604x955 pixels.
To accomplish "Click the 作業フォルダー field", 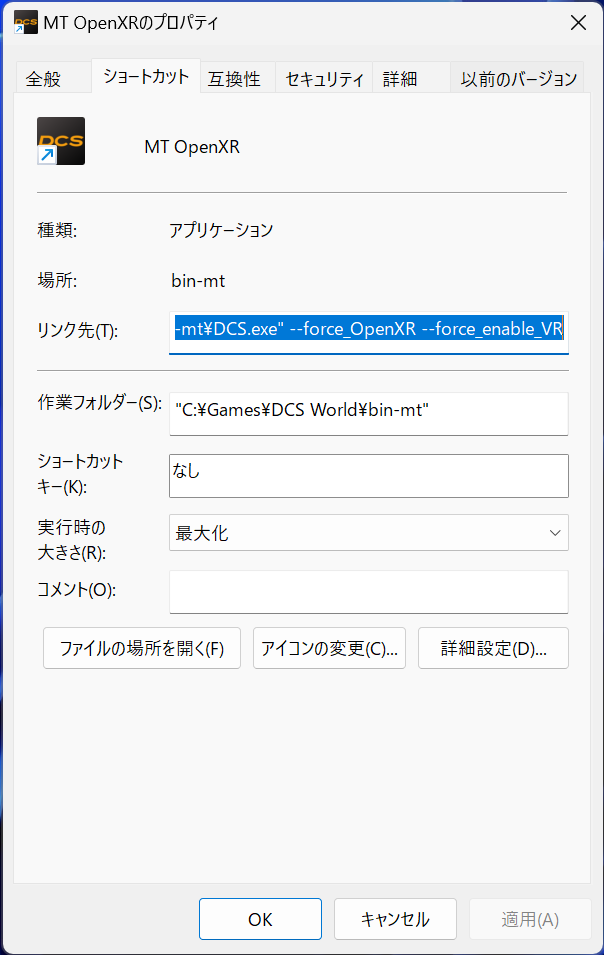I will pyautogui.click(x=369, y=414).
